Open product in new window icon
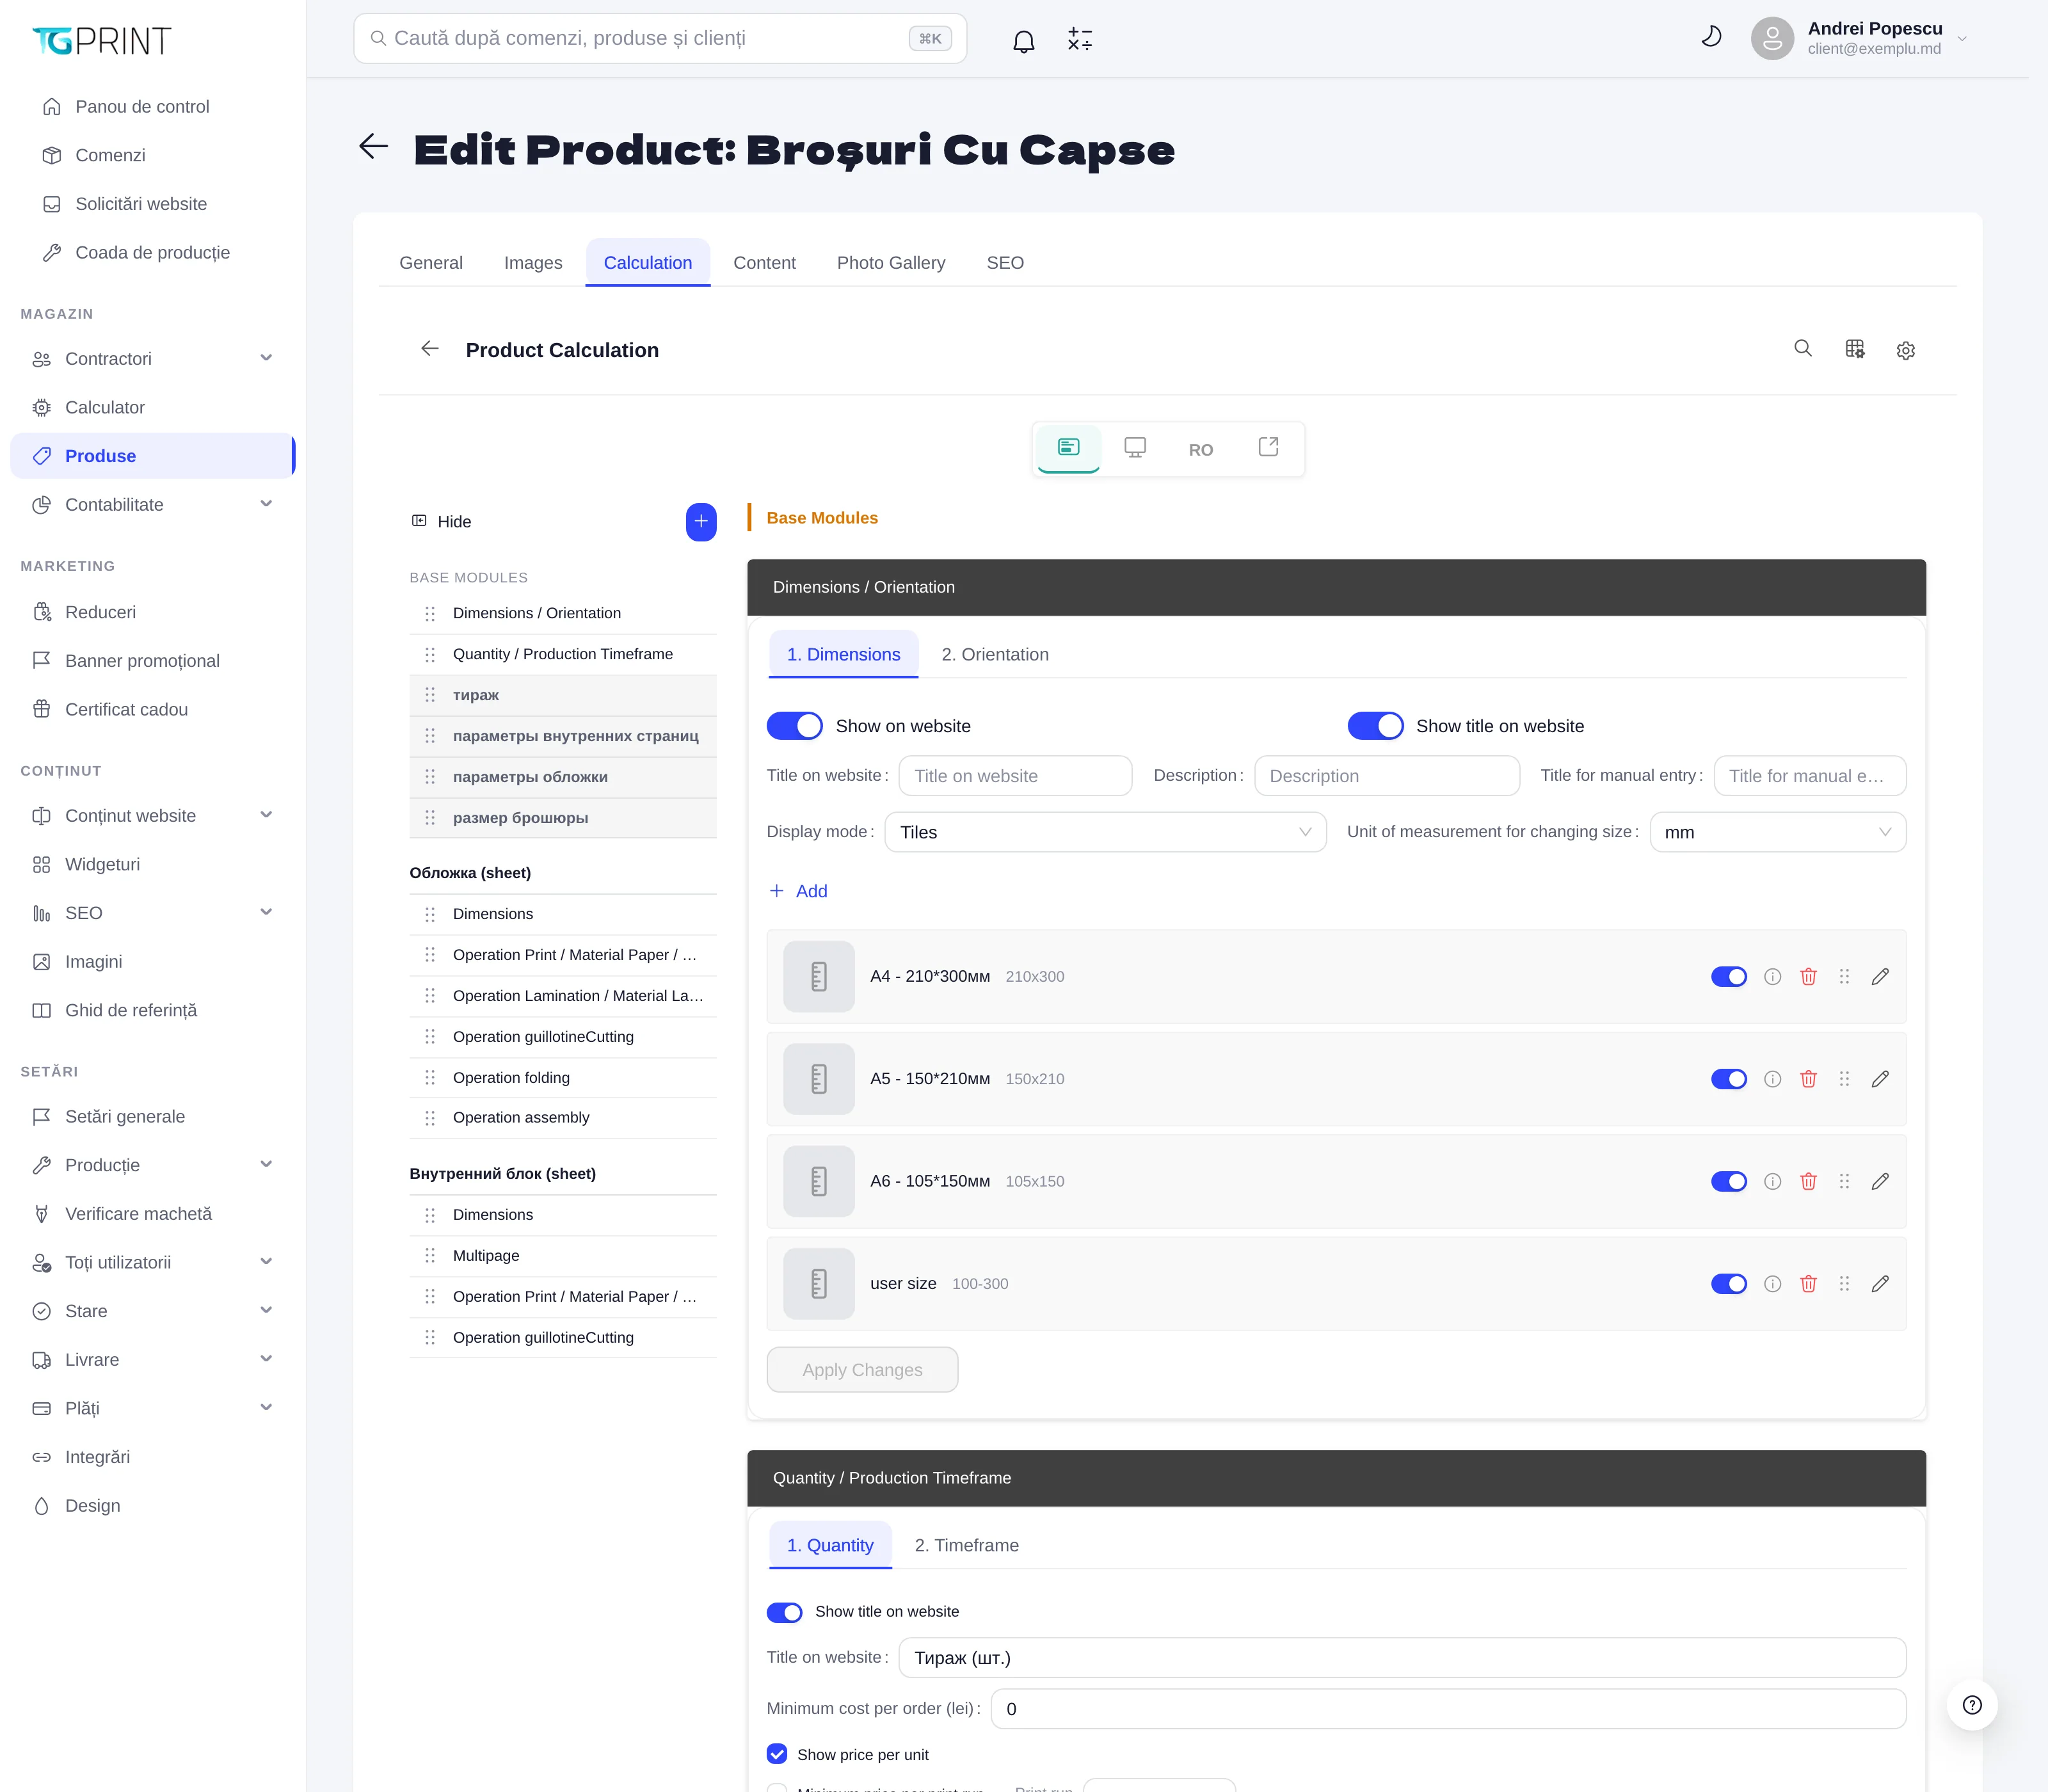 tap(1268, 447)
